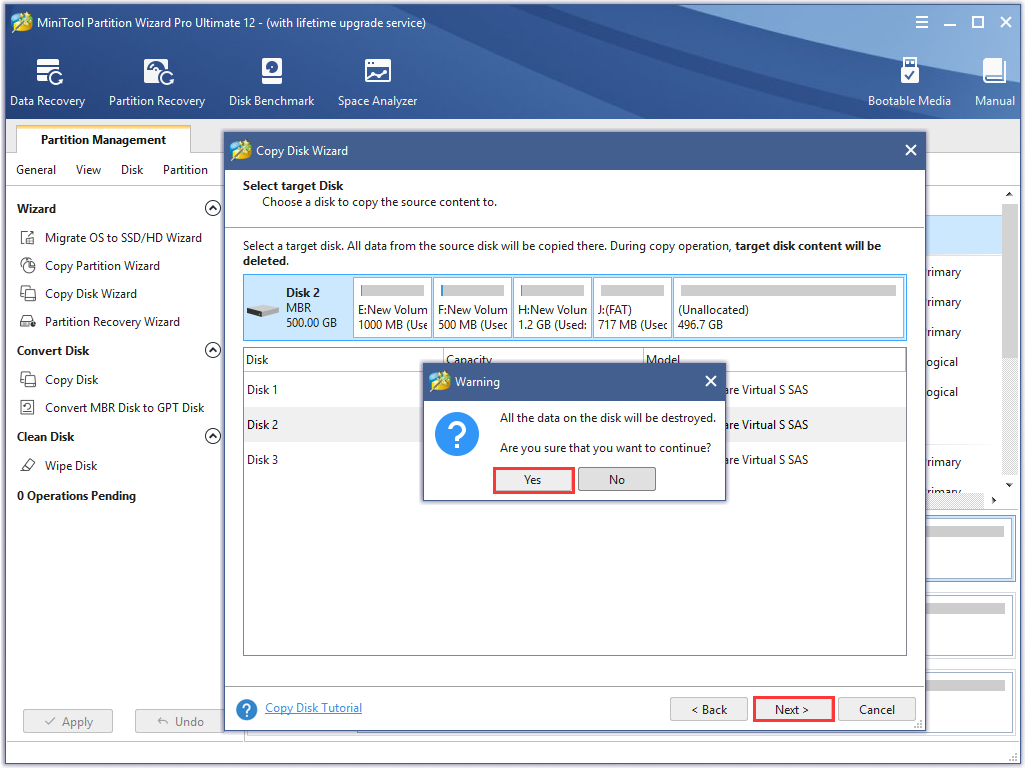Click the scroll down arrow in the main window
The height and width of the screenshot is (769, 1025).
(x=1009, y=485)
